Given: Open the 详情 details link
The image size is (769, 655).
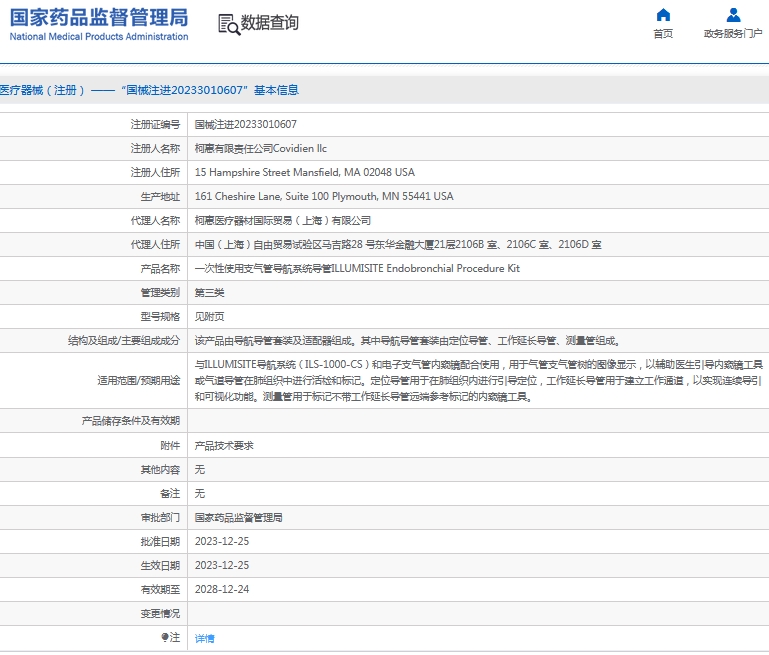Looking at the screenshot, I should point(204,638).
